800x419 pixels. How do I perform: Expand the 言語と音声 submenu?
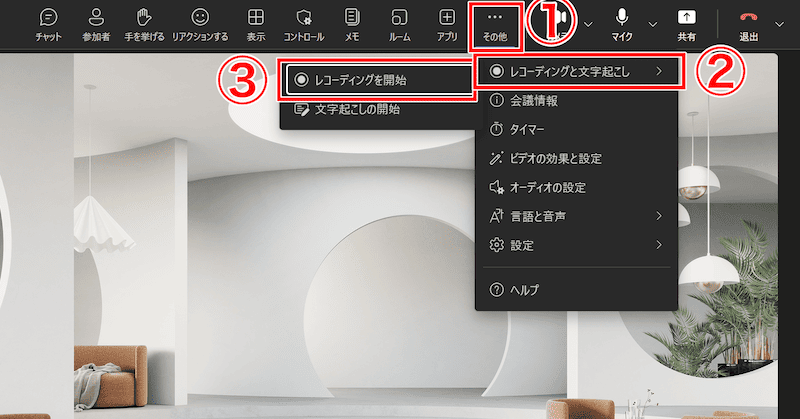(x=575, y=216)
